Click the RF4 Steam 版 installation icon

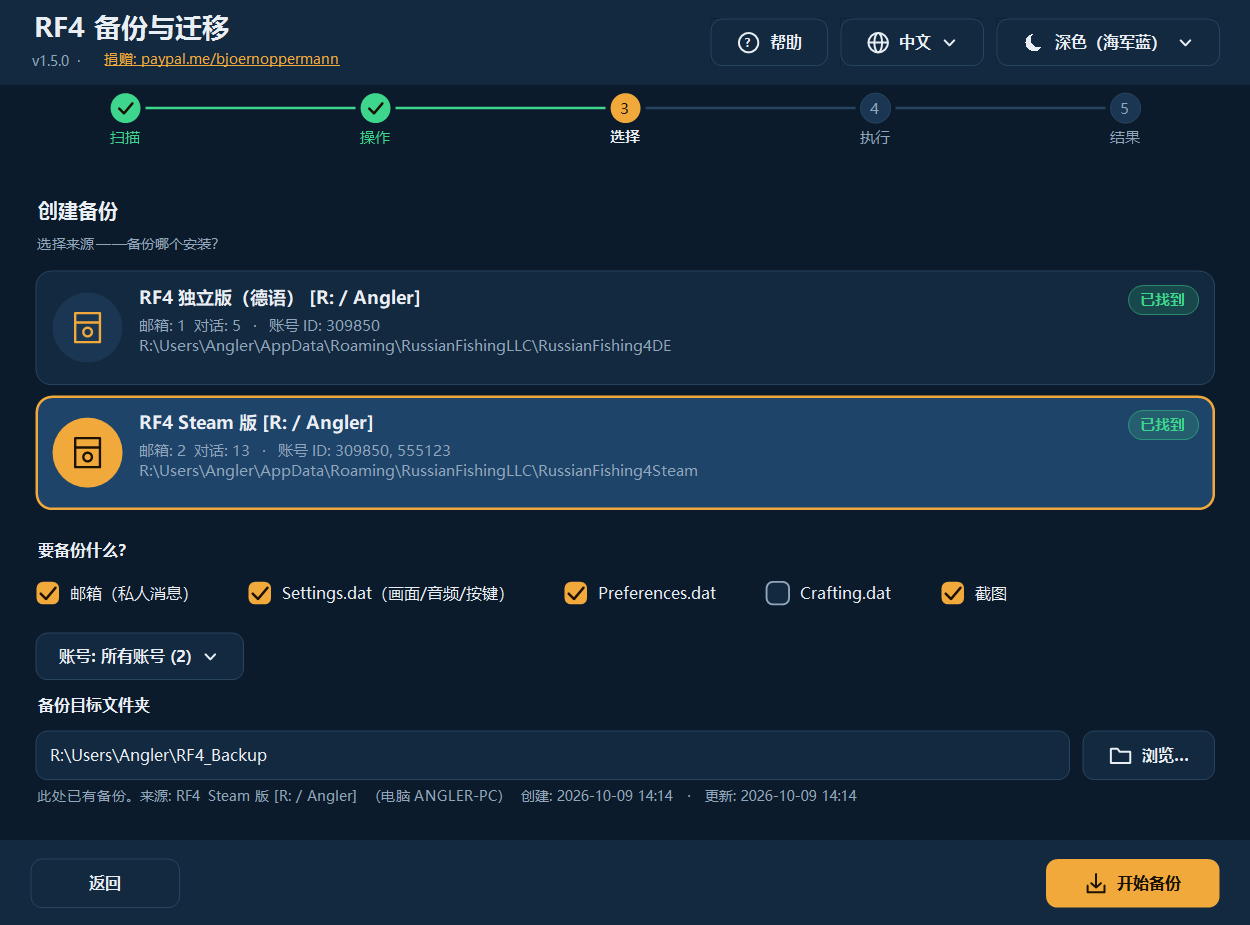87,452
